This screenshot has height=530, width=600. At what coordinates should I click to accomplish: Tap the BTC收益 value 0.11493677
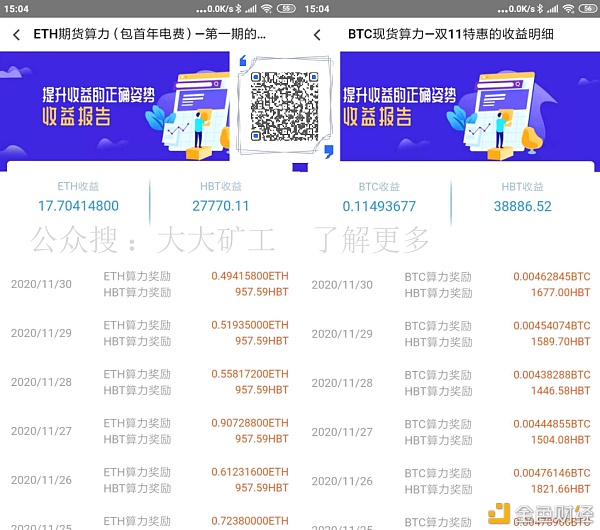(x=379, y=206)
